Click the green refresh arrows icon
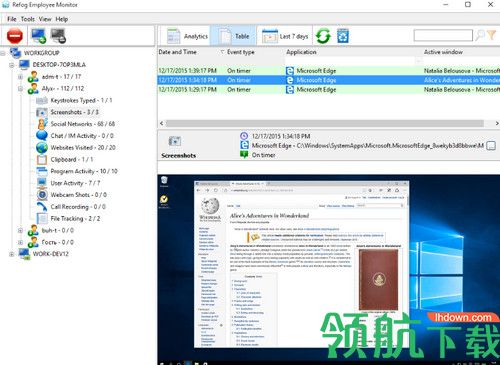This screenshot has height=365, width=500. [323, 36]
